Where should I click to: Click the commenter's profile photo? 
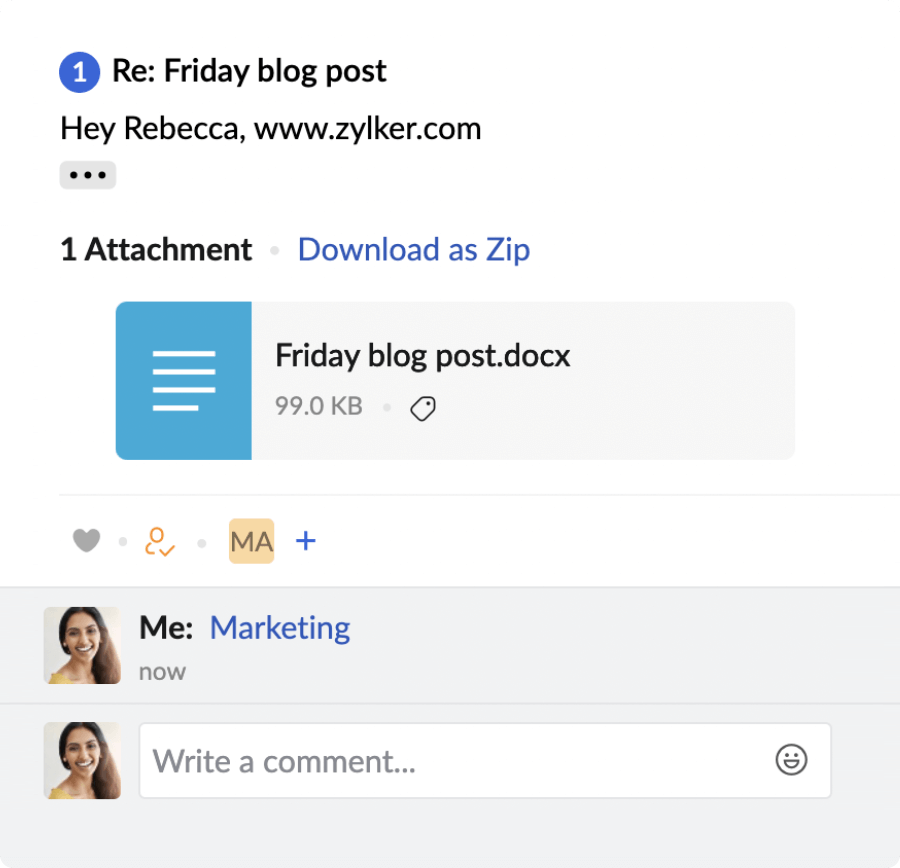point(82,644)
